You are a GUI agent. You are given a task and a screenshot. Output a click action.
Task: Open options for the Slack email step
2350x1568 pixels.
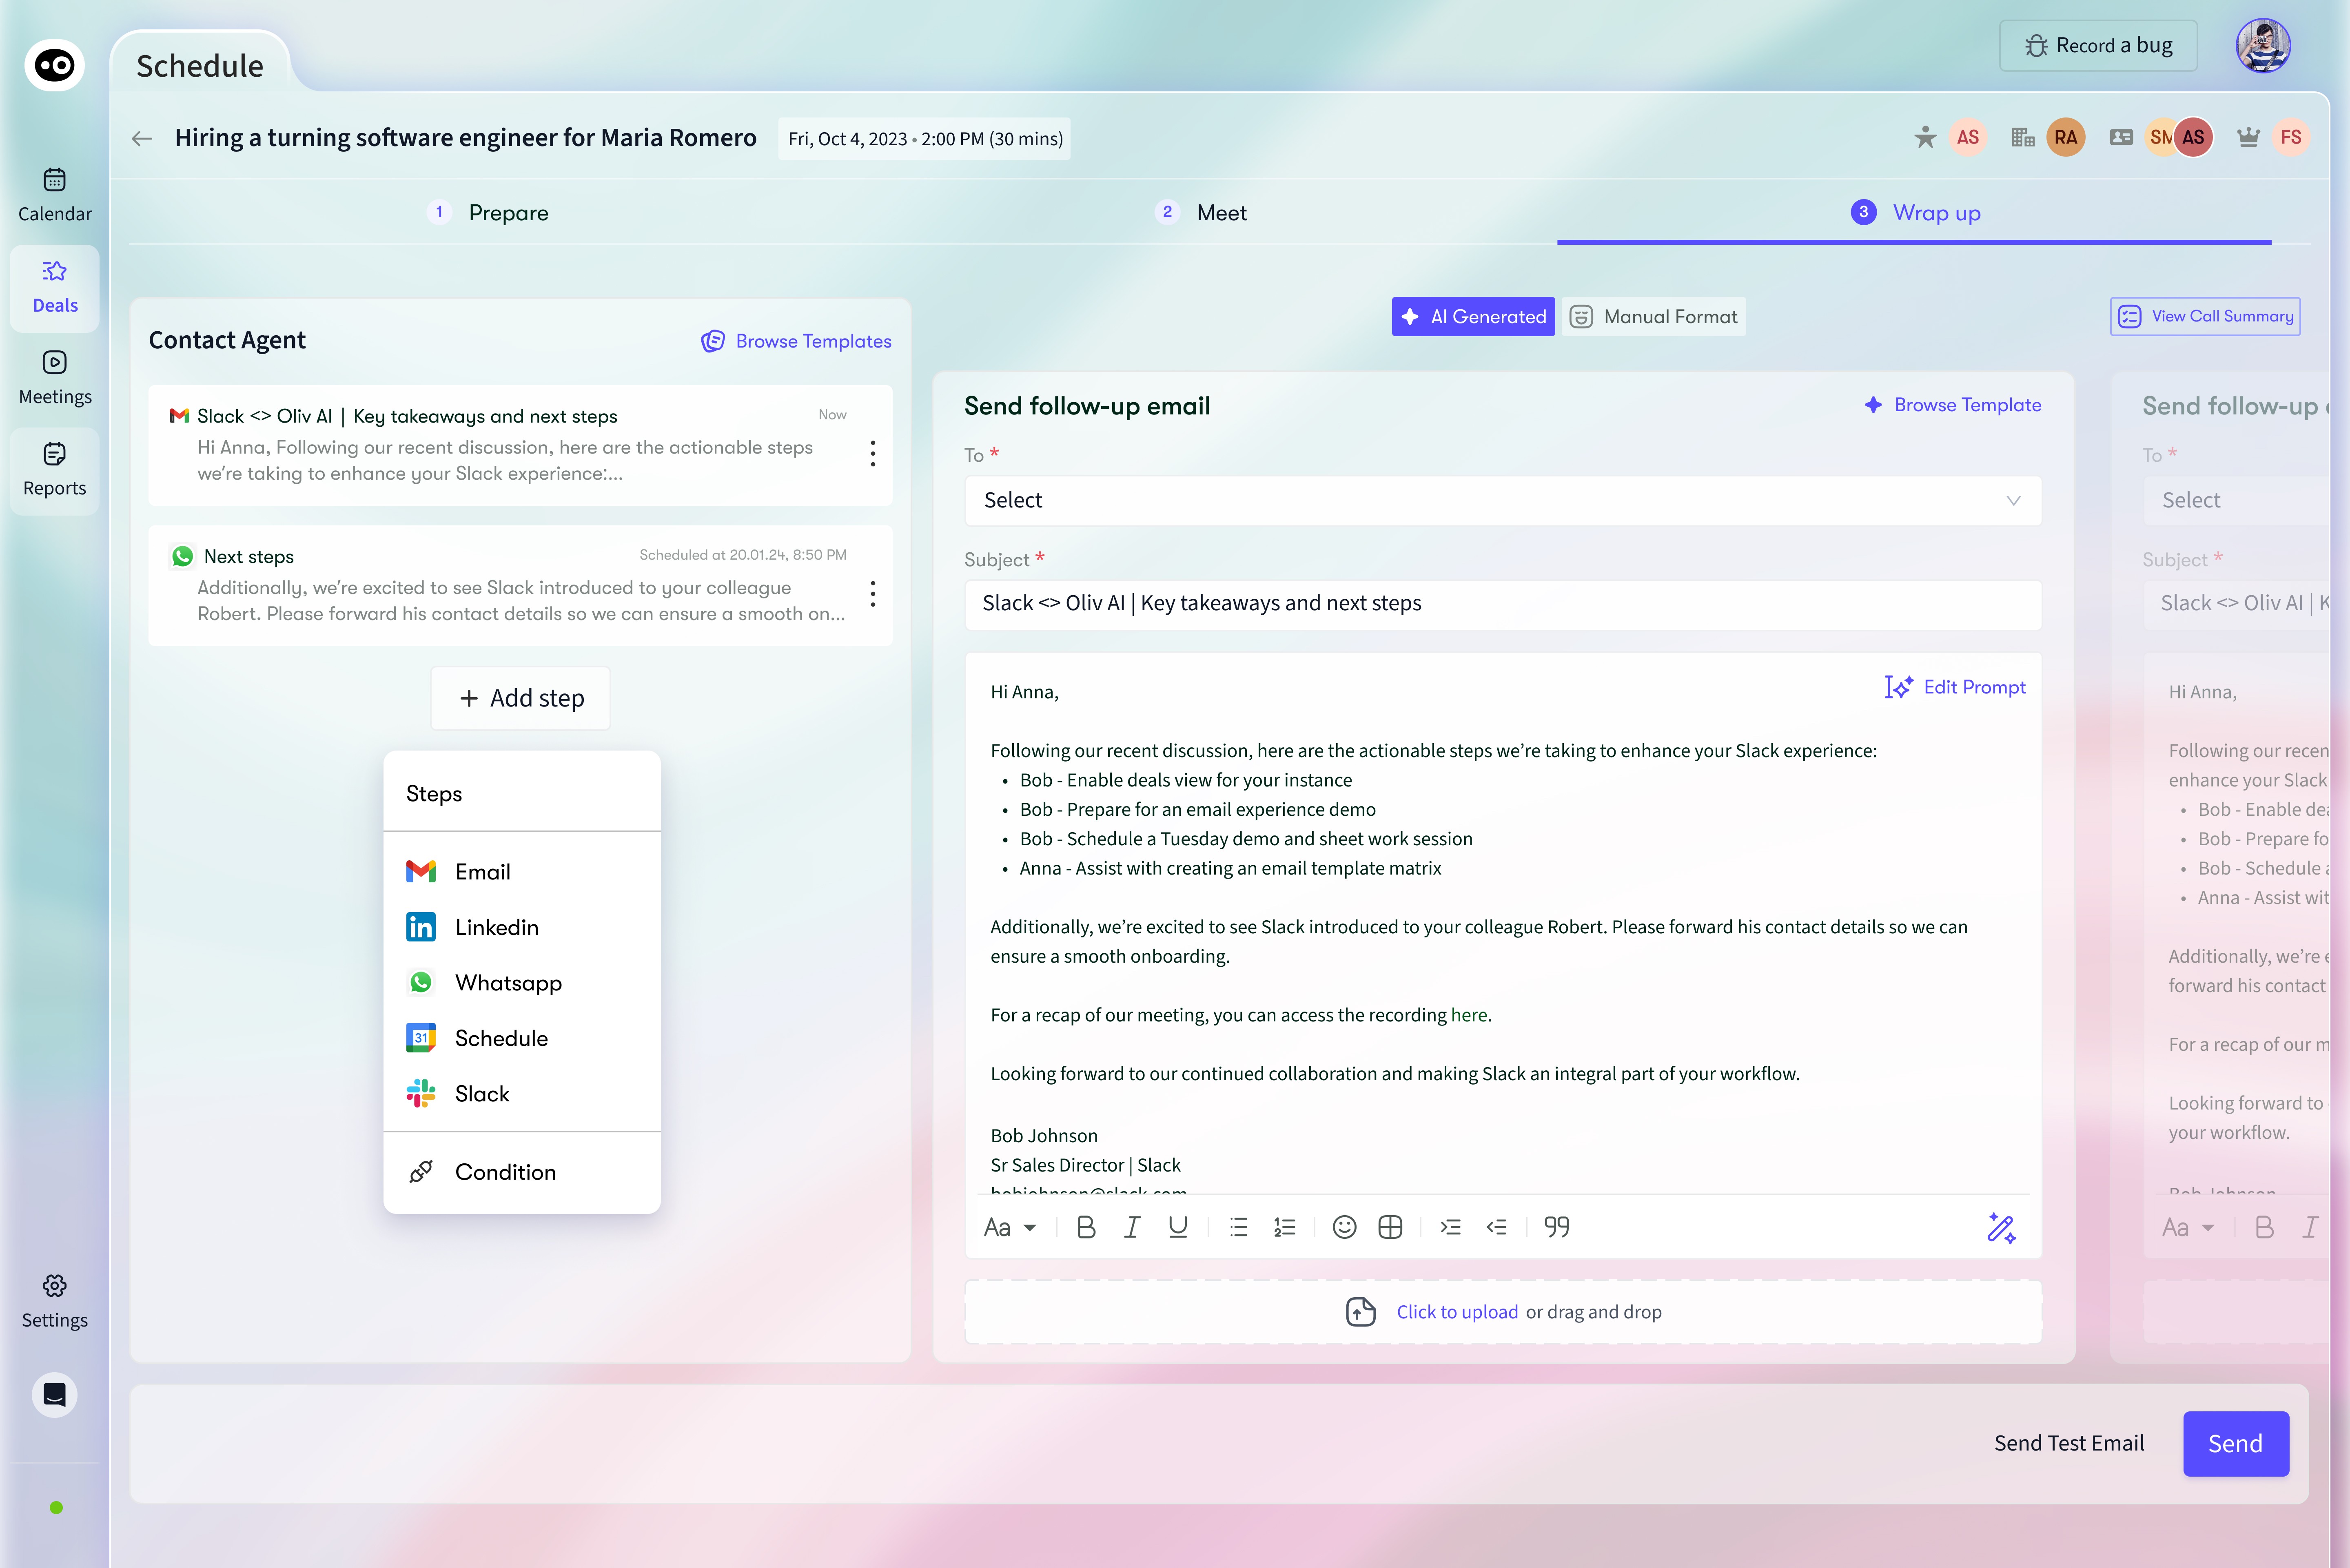click(873, 454)
